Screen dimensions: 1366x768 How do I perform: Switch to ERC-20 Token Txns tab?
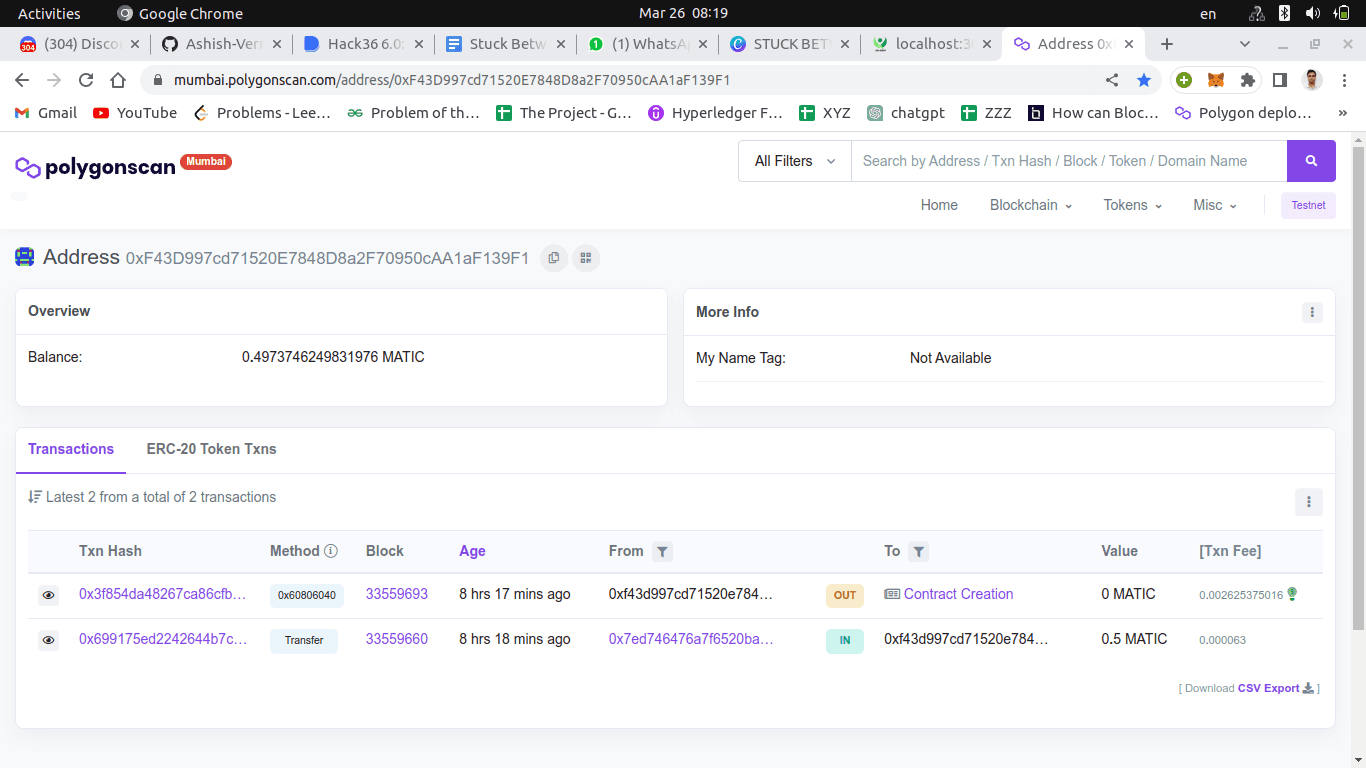[211, 449]
